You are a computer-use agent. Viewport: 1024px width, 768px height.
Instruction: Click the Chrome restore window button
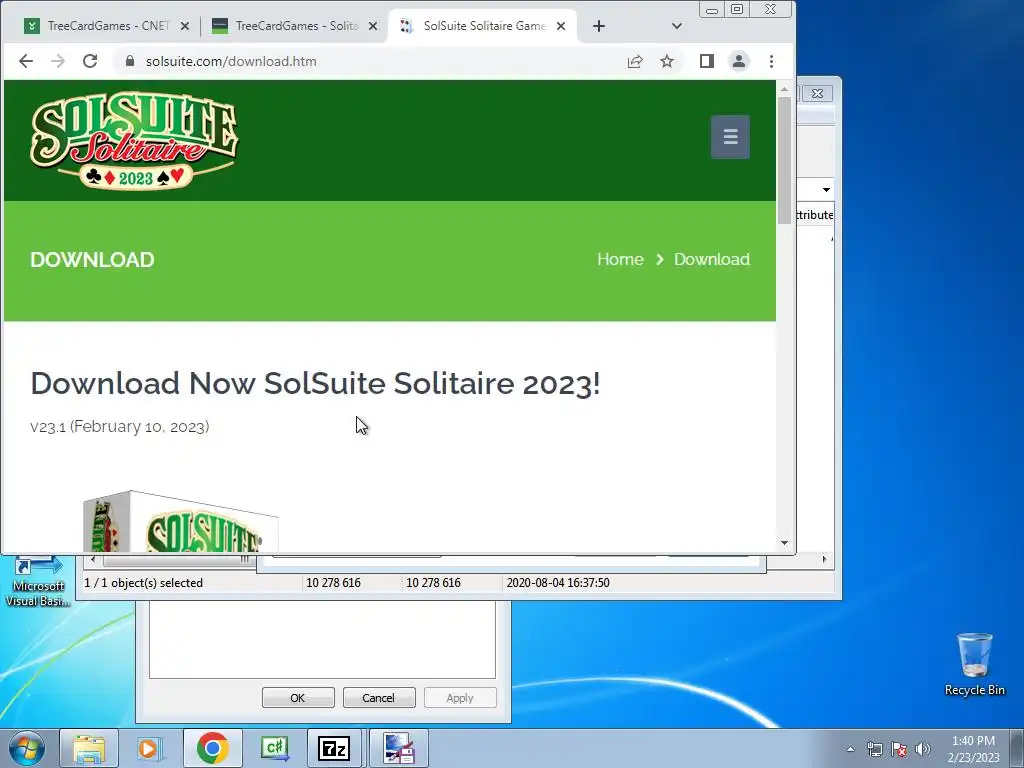pyautogui.click(x=737, y=9)
